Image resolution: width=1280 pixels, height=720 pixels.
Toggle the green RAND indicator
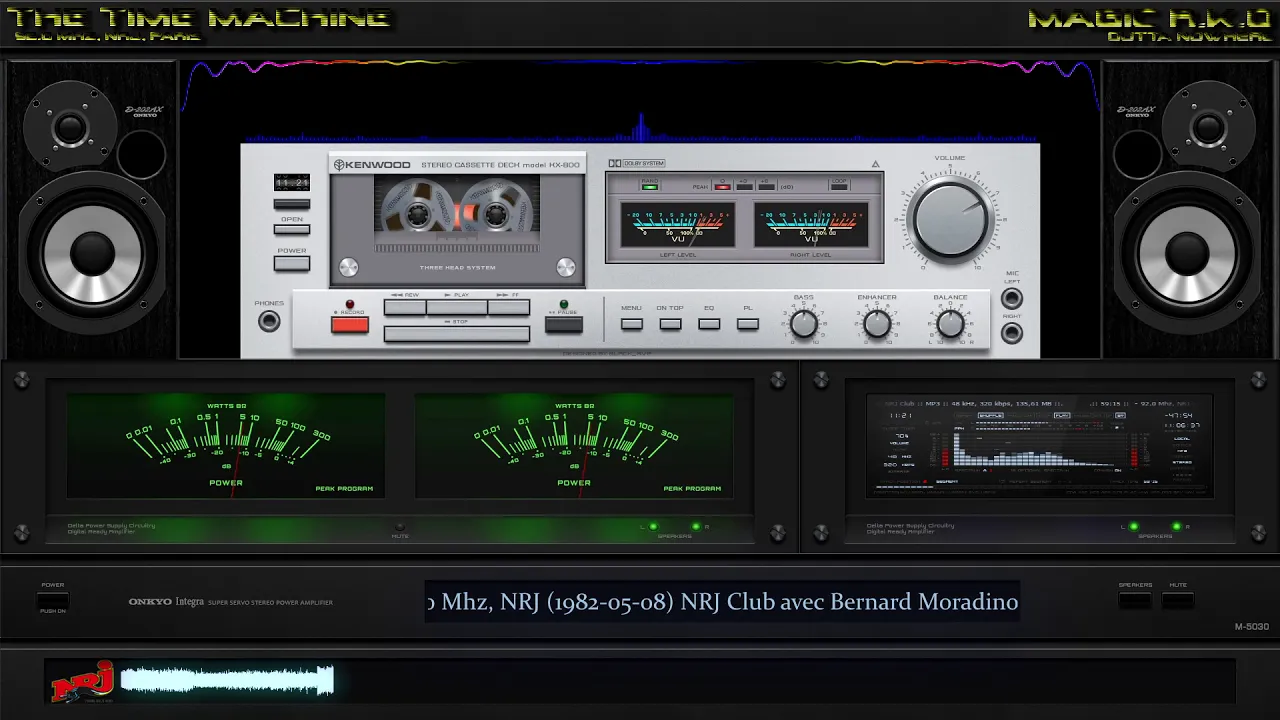tap(650, 186)
